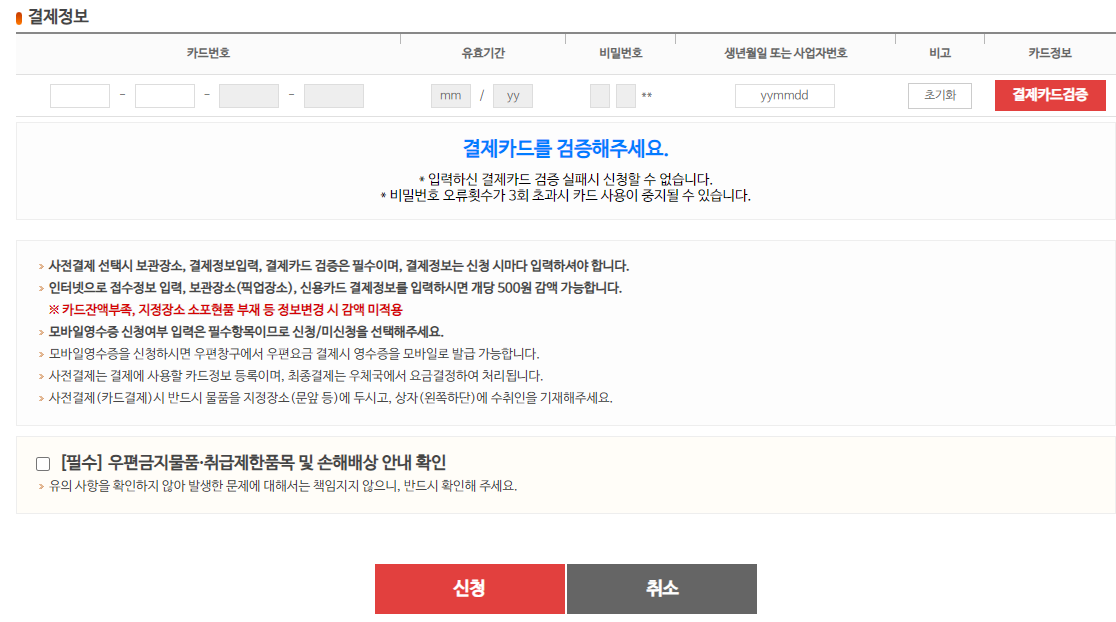Click the second card number segment field
Image resolution: width=1116 pixels, height=622 pixels.
(164, 95)
